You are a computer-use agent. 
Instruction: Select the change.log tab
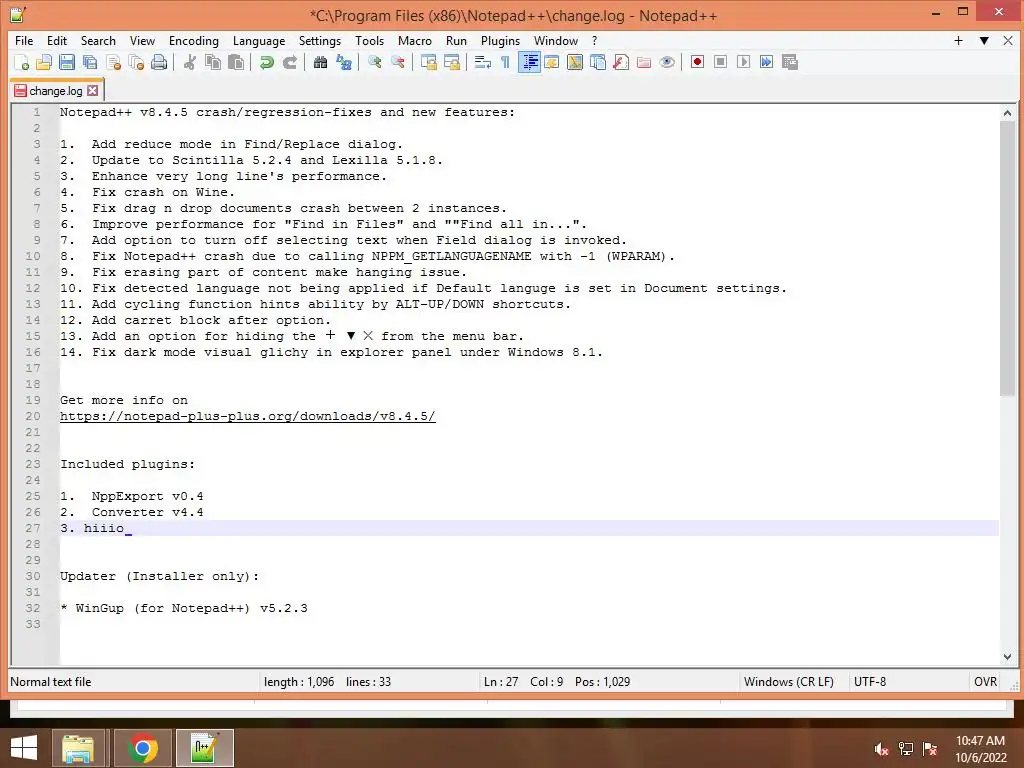[x=56, y=91]
